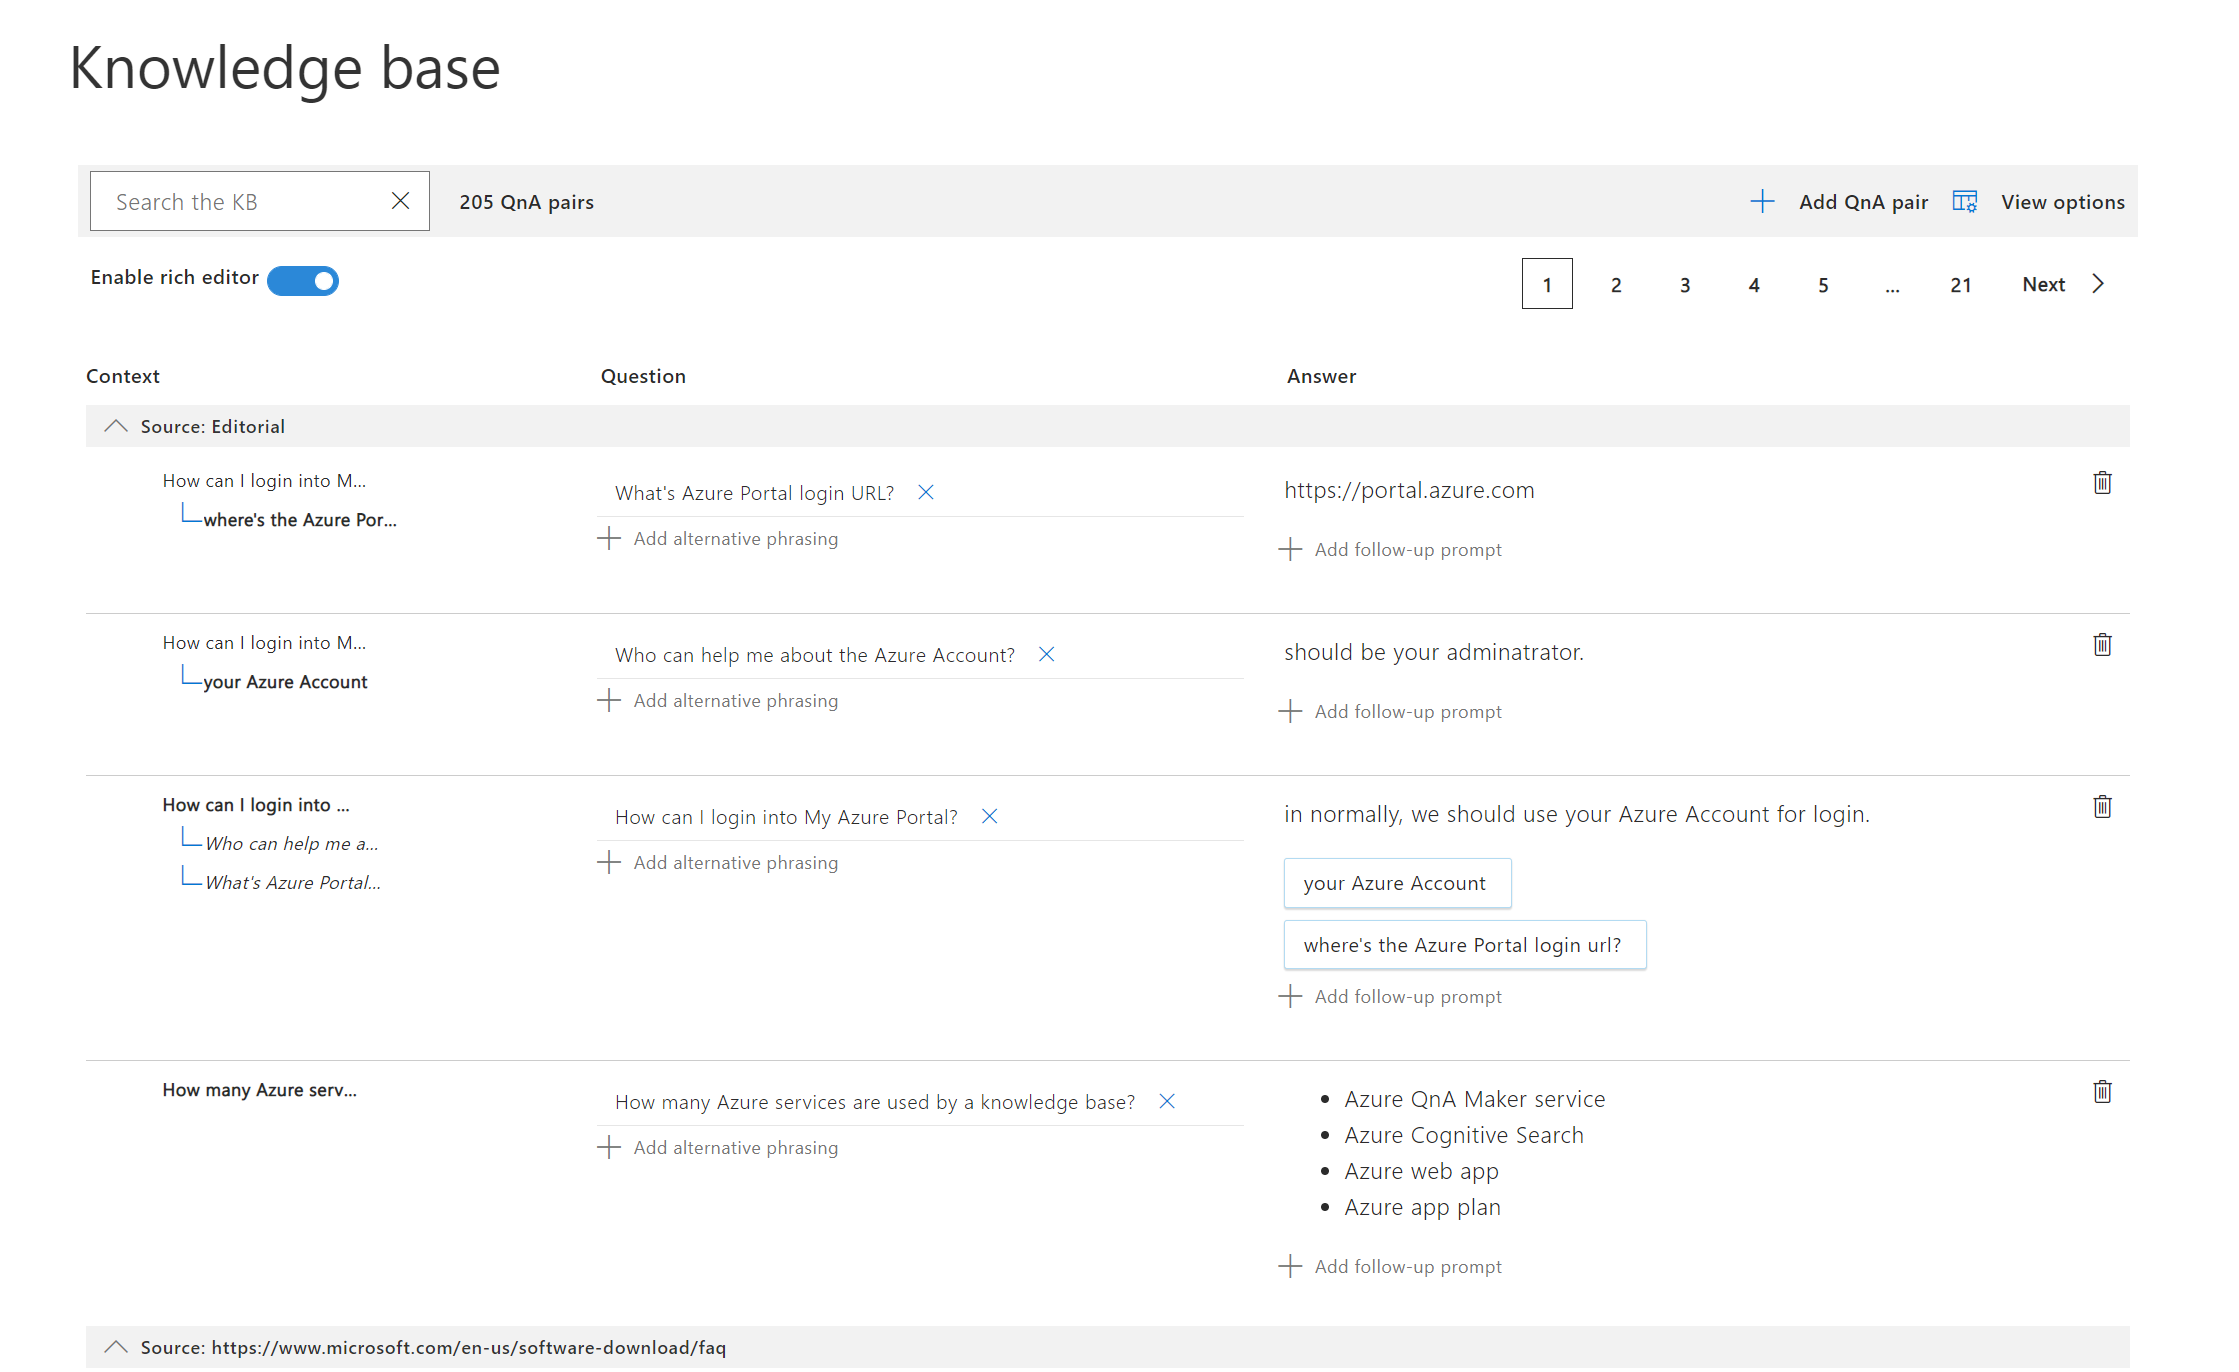Remove question How can I login into My Azure Portal

(990, 816)
